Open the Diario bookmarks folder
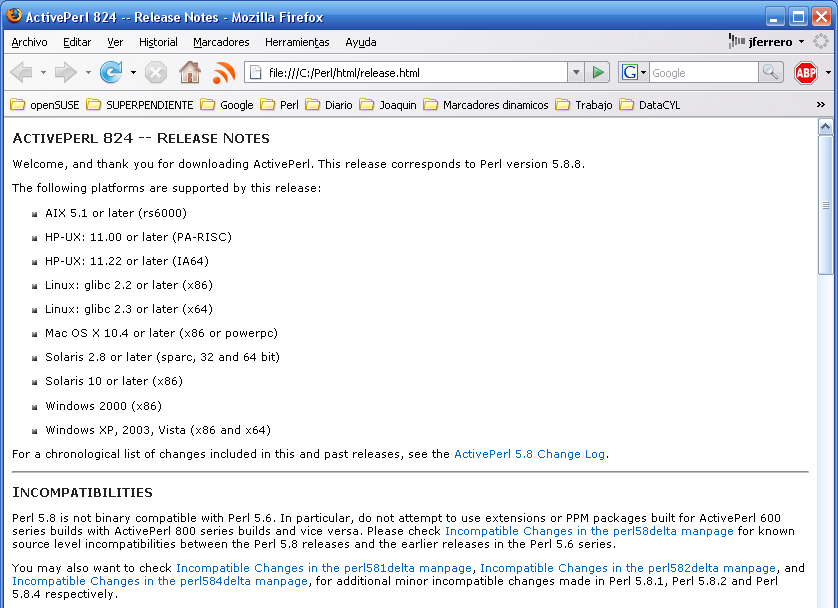This screenshot has width=838, height=608. (329, 105)
